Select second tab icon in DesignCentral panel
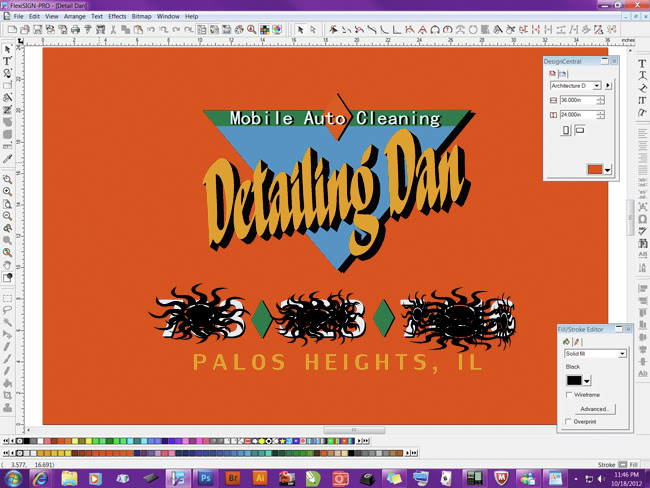The height and width of the screenshot is (488, 650). tap(562, 74)
